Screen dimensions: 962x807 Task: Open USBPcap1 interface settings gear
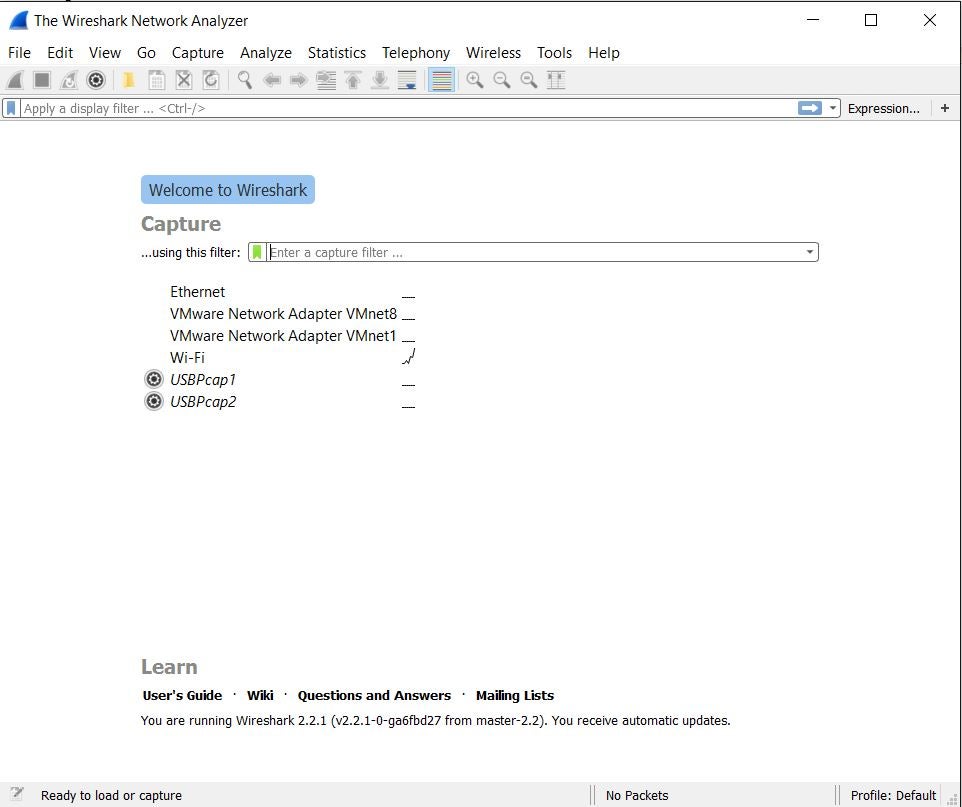(153, 379)
